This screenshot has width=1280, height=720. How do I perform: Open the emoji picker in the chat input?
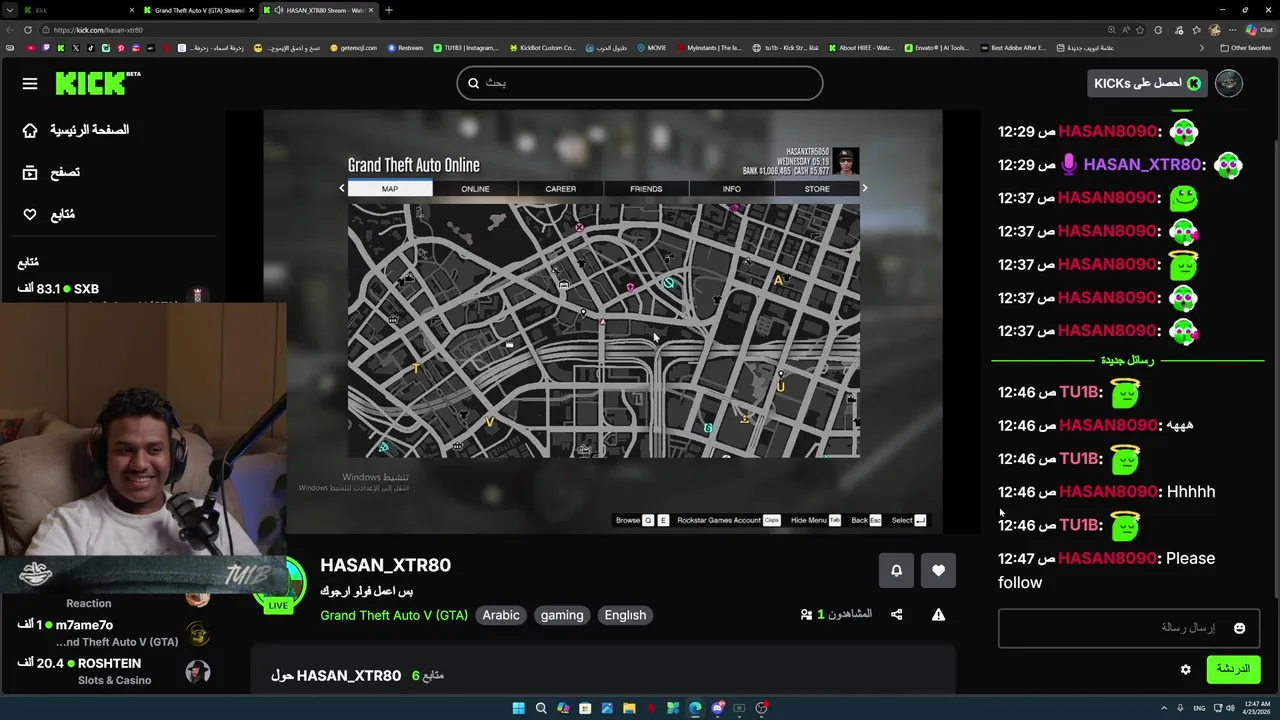click(x=1239, y=628)
